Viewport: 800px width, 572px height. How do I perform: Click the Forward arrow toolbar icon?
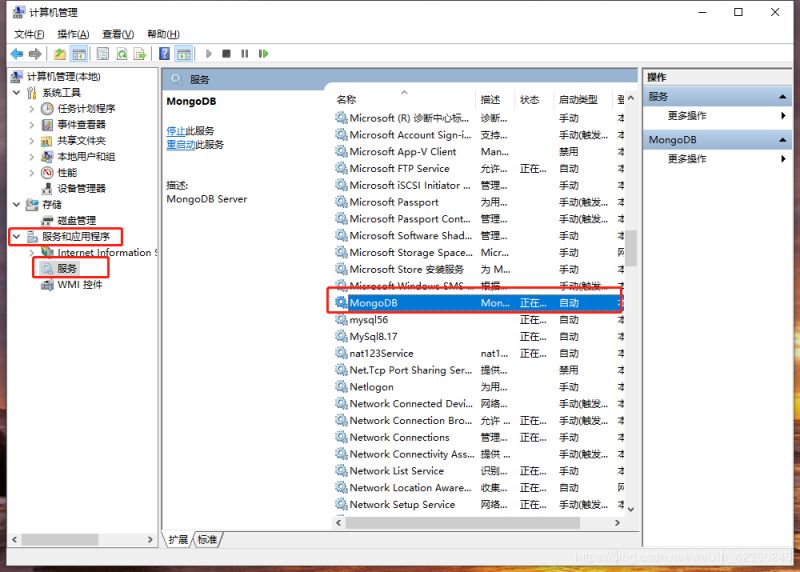[x=35, y=54]
